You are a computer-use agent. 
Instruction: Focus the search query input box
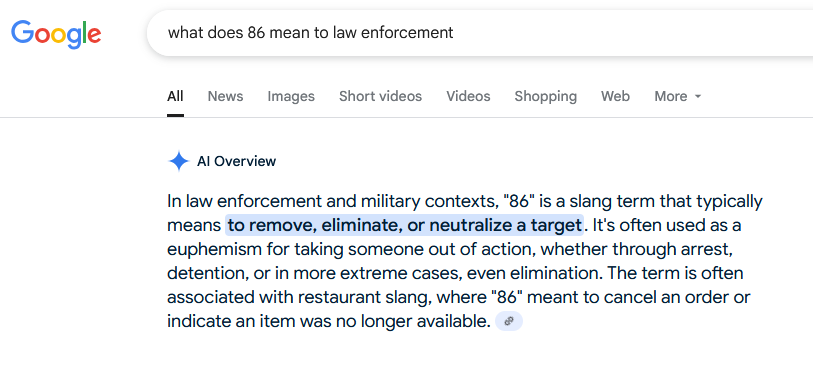coord(480,33)
